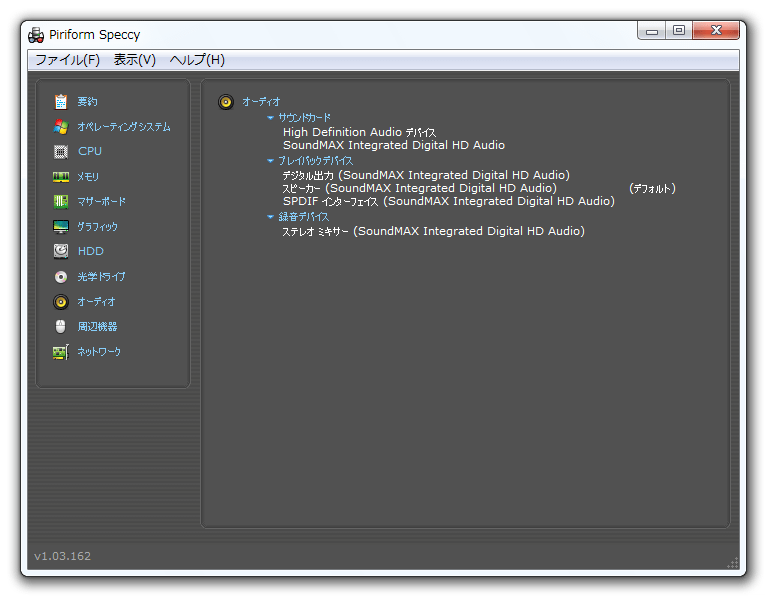
Task: Open the 表示(V) menu
Action: (x=135, y=60)
